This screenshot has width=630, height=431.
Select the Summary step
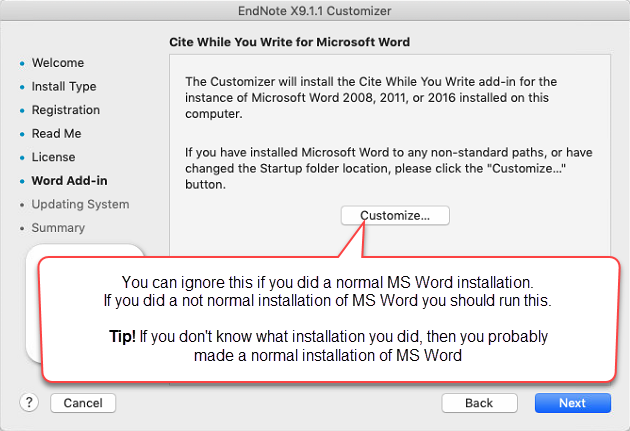(x=58, y=228)
